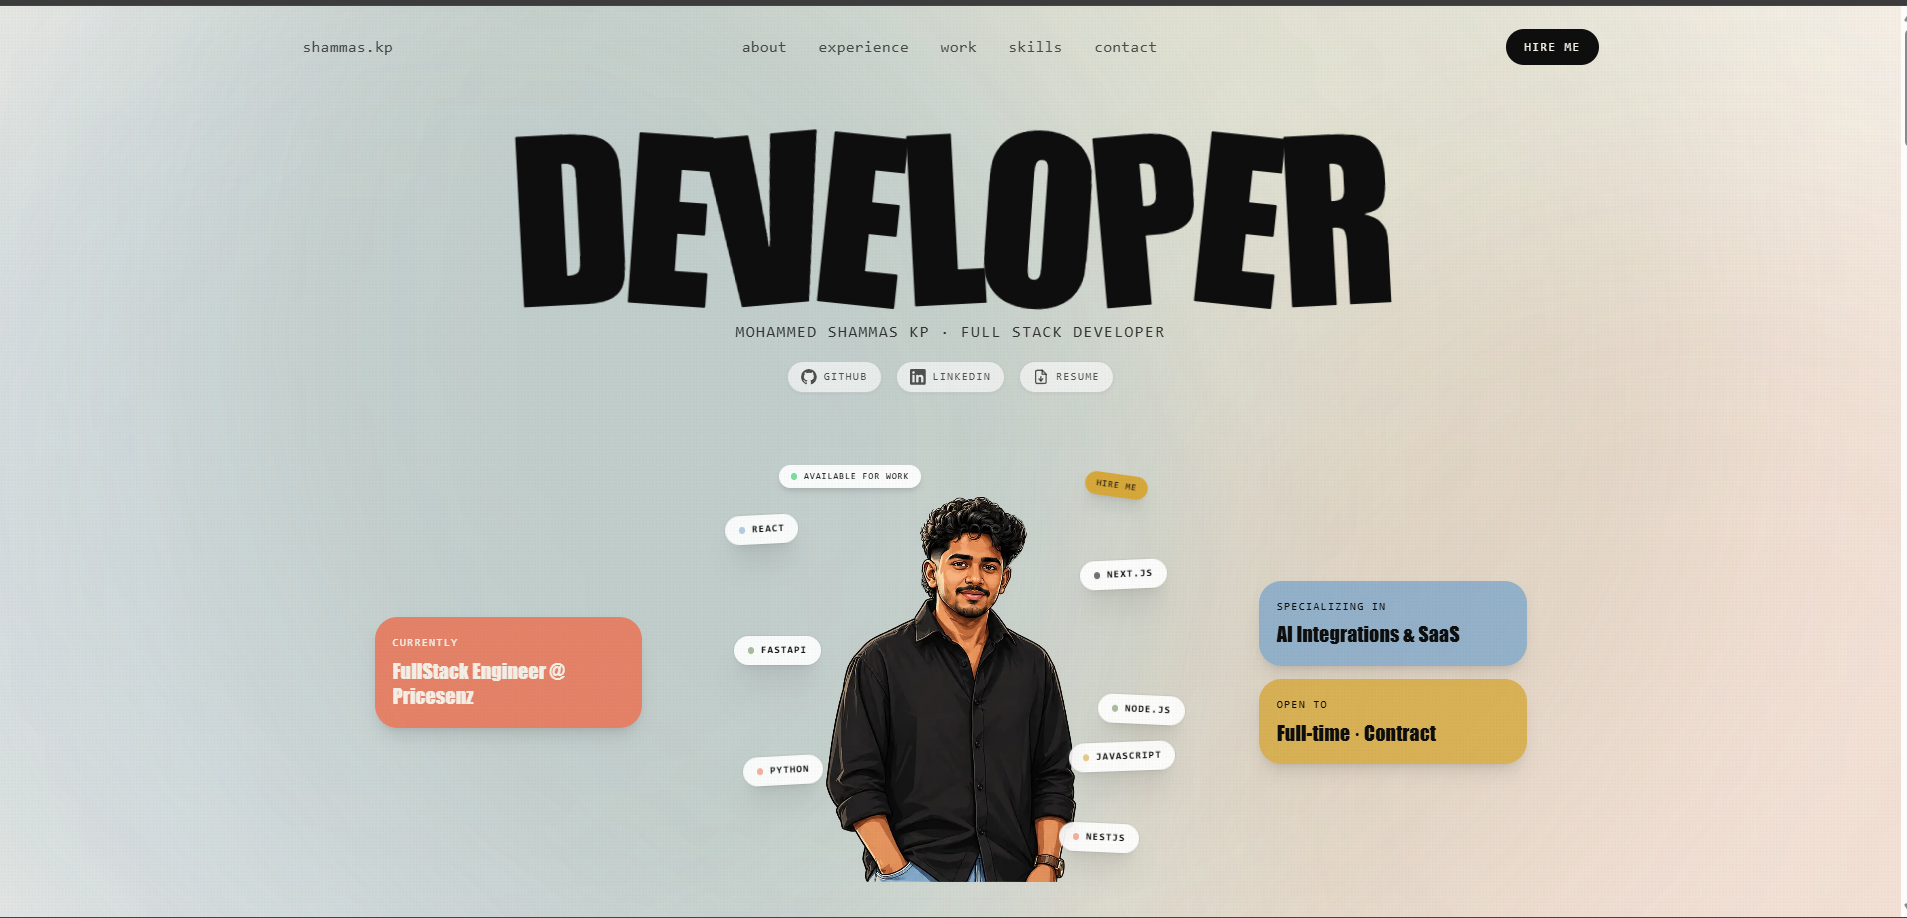
Task: Click the developer portrait illustration
Action: (950, 690)
